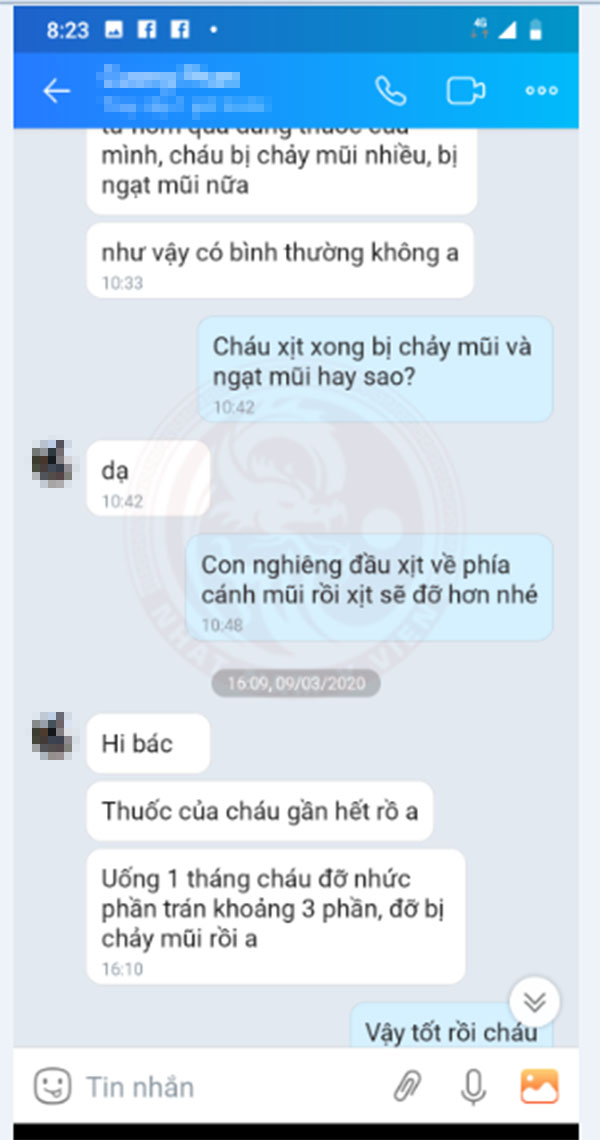This screenshot has width=600, height=1140.
Task: Select the 'Hi bác' message bubble
Action: coord(148,743)
